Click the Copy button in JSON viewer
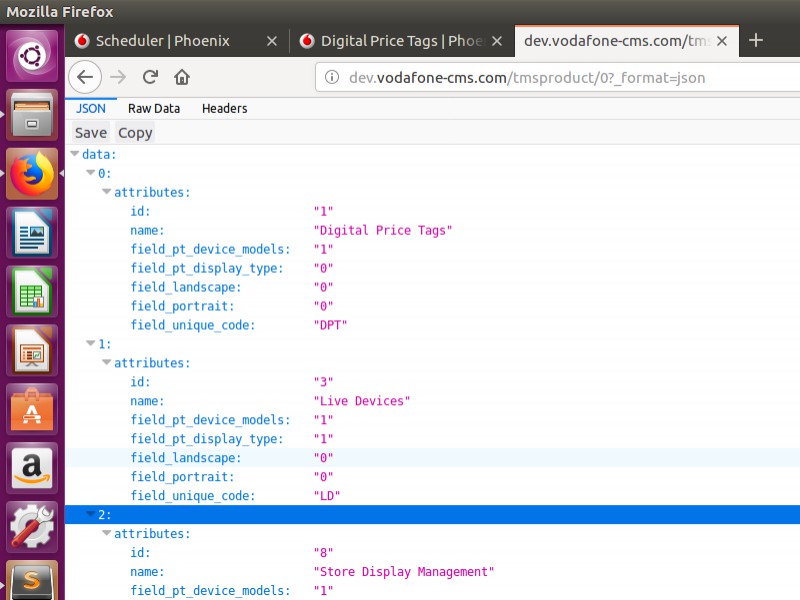800x600 pixels. (x=135, y=133)
